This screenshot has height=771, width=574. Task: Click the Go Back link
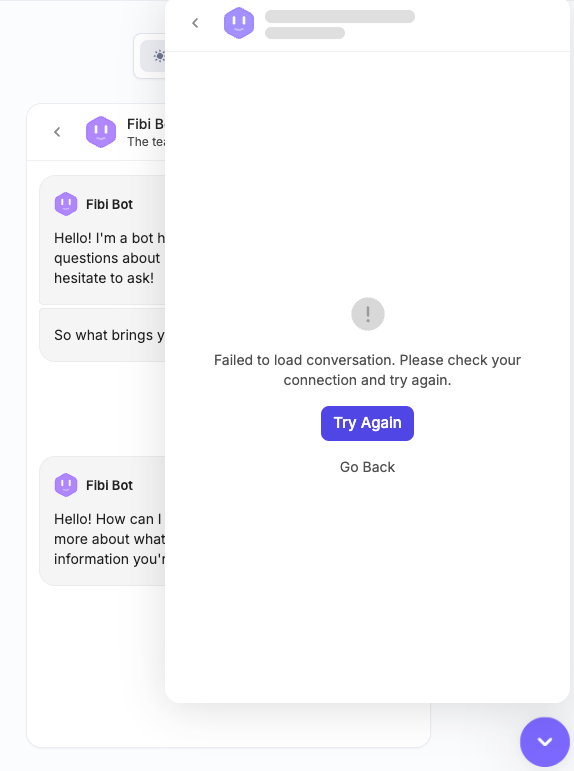coord(367,467)
